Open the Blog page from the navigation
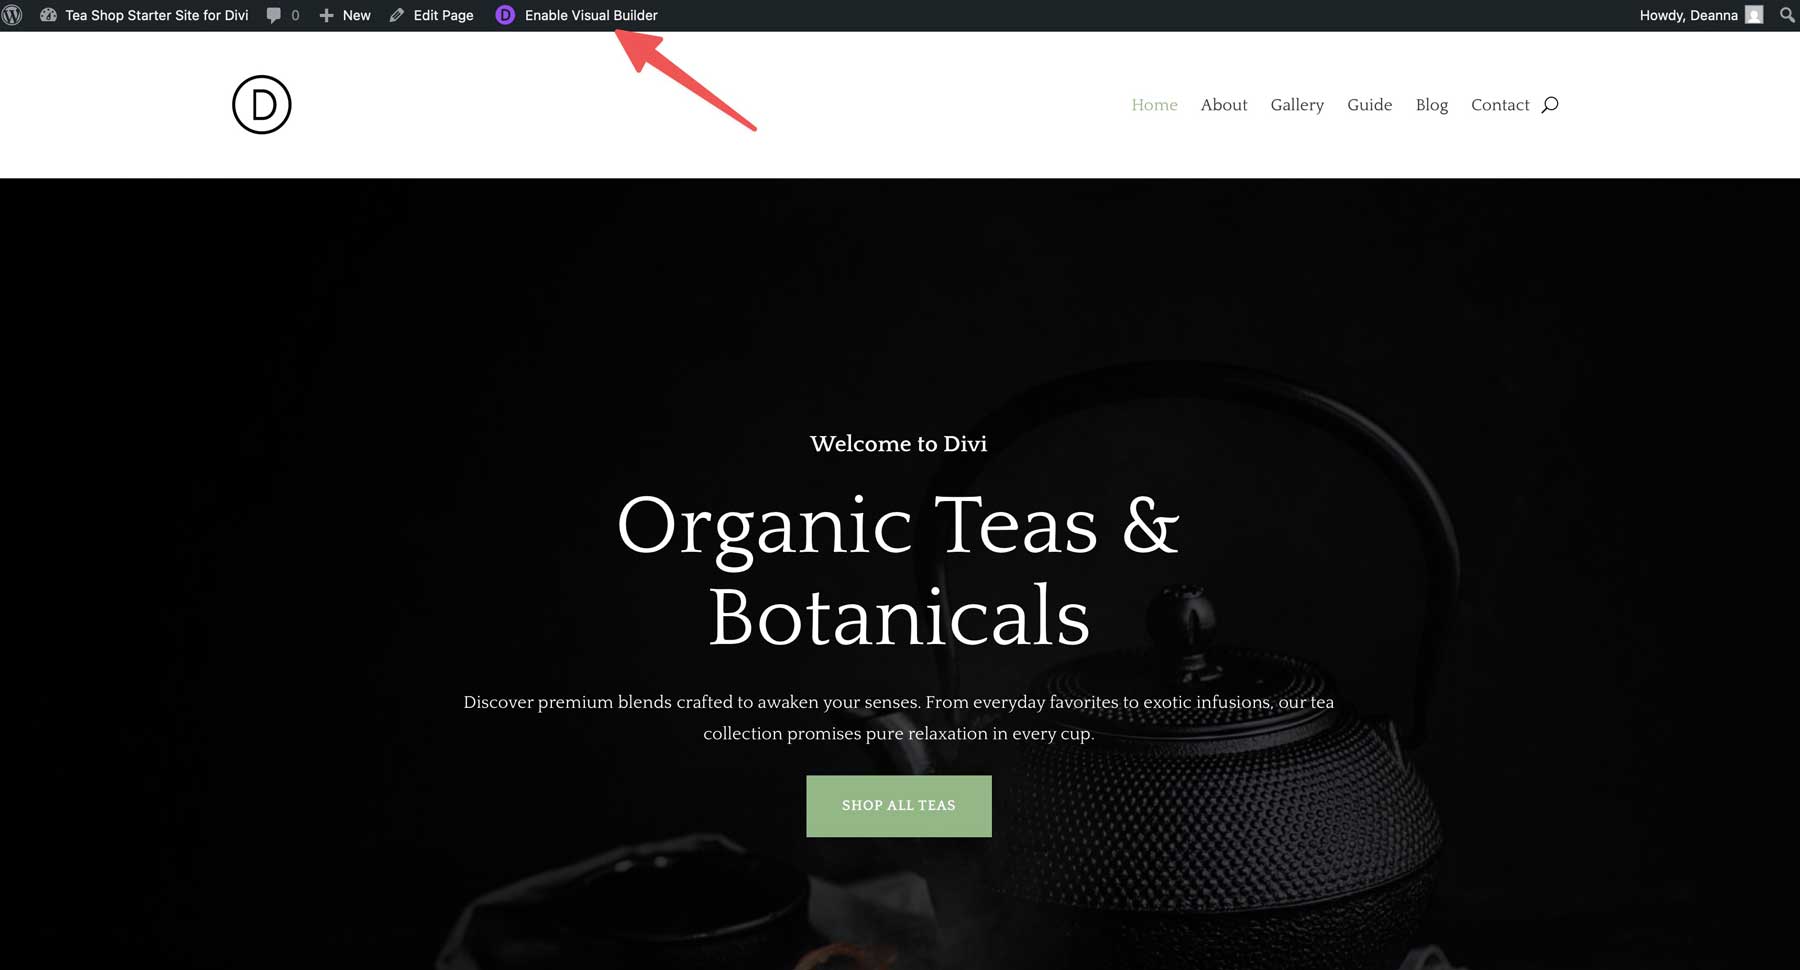1800x970 pixels. pyautogui.click(x=1432, y=104)
